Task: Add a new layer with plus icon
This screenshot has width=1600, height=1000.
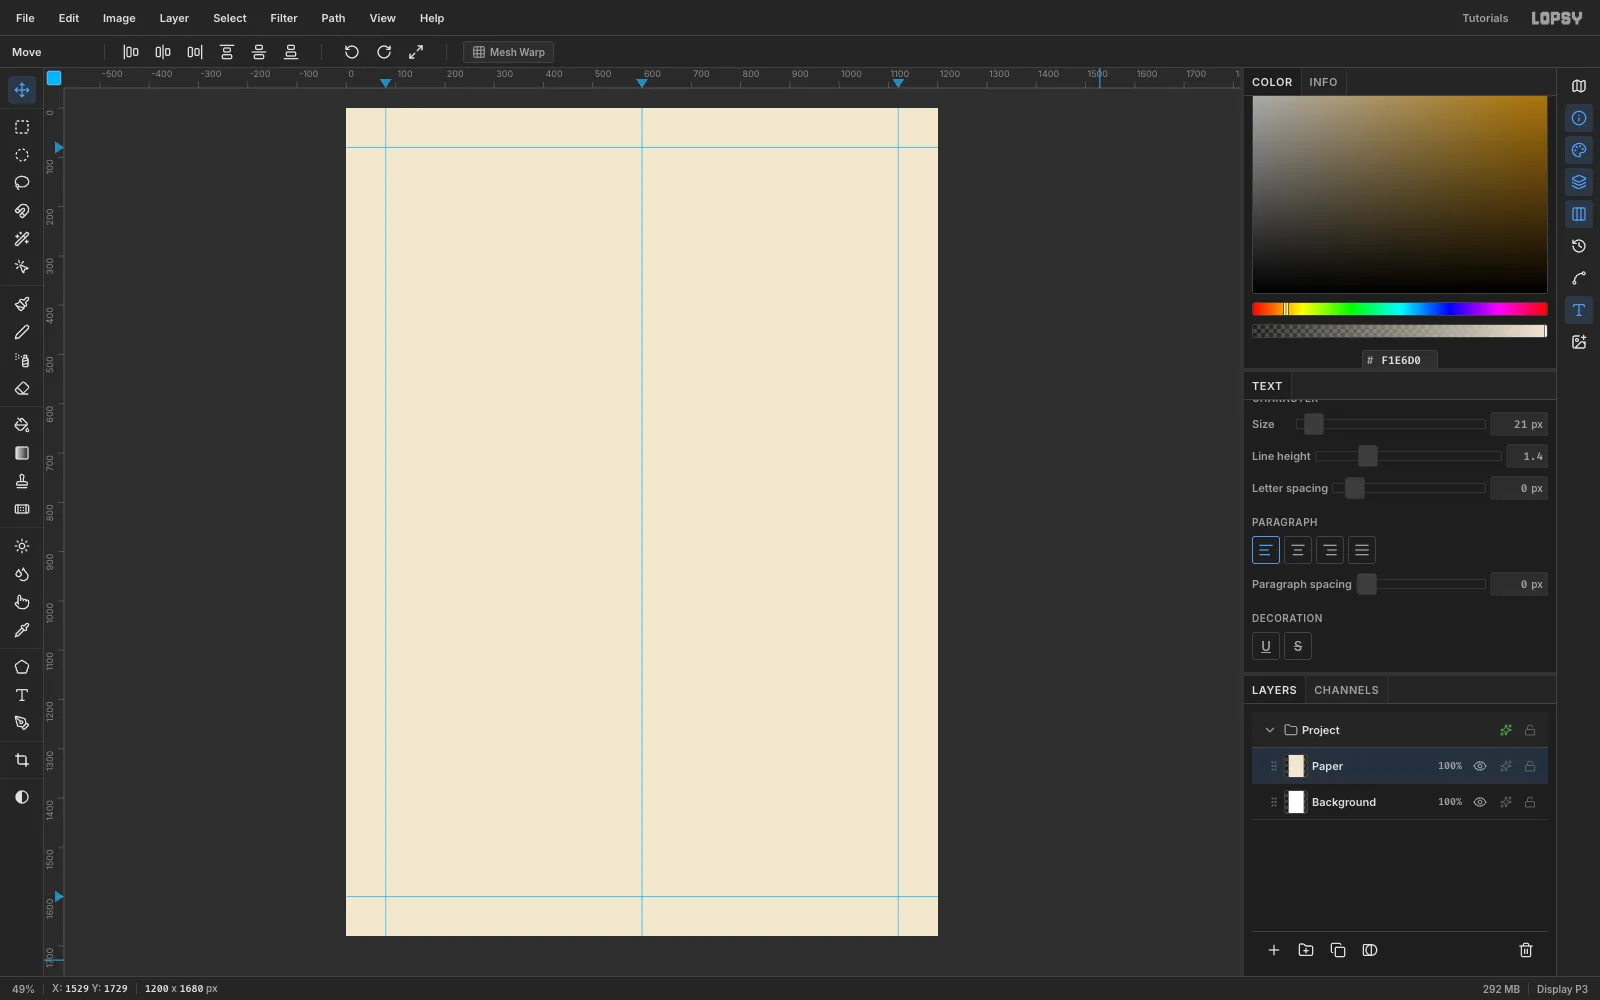Action: point(1274,950)
